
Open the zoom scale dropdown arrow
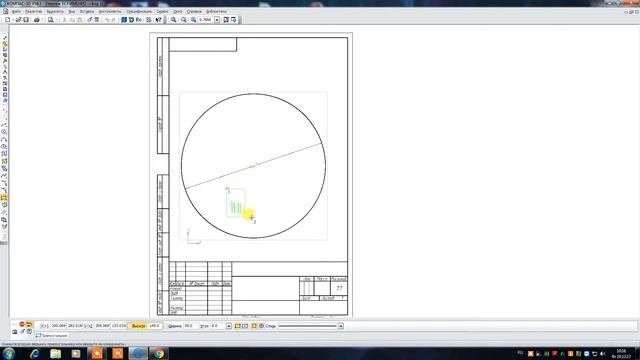tap(217, 20)
